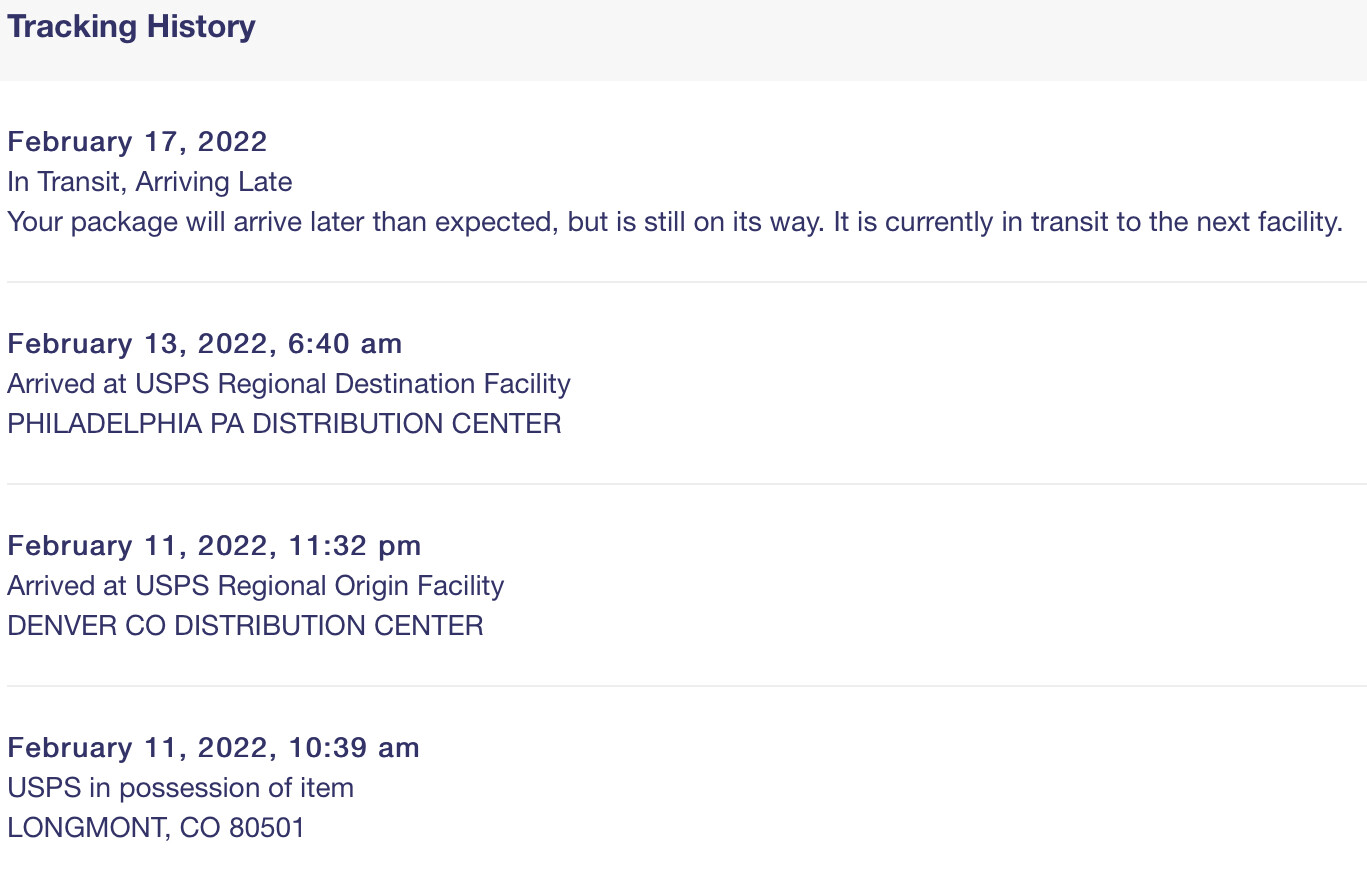
Task: Click the February 11, 2022, 11:32 pm timestamp
Action: [x=214, y=546]
